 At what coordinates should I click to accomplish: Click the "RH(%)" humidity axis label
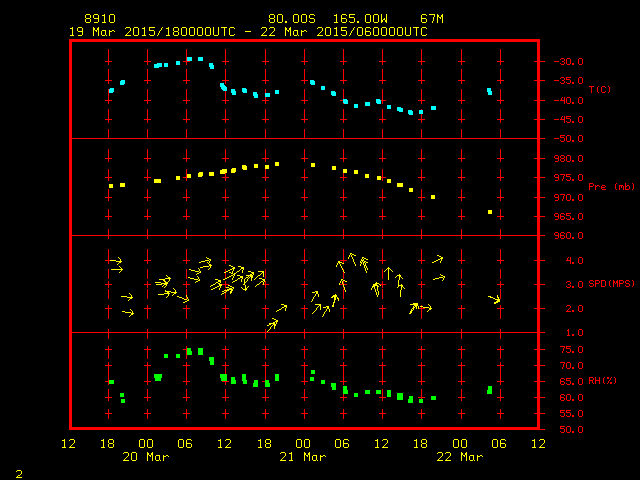coord(602,381)
